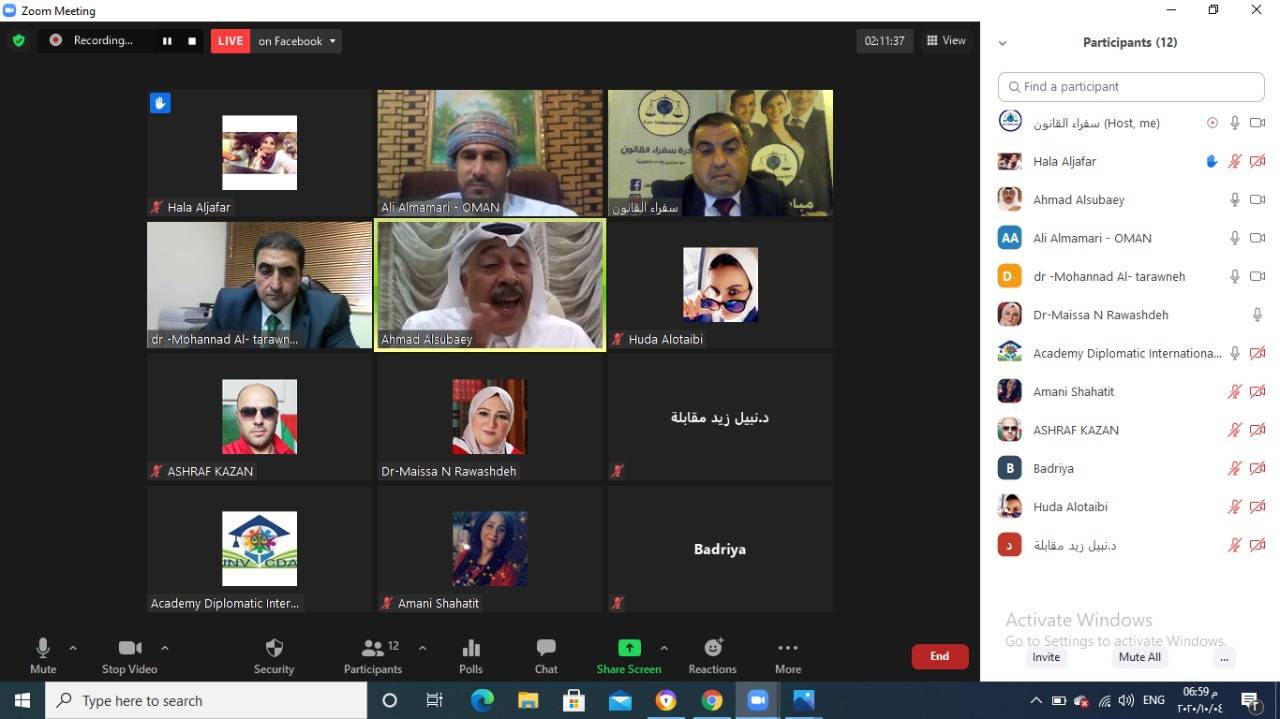The height and width of the screenshot is (719, 1280).
Task: Click the green Share Screen icon
Action: pos(629,648)
